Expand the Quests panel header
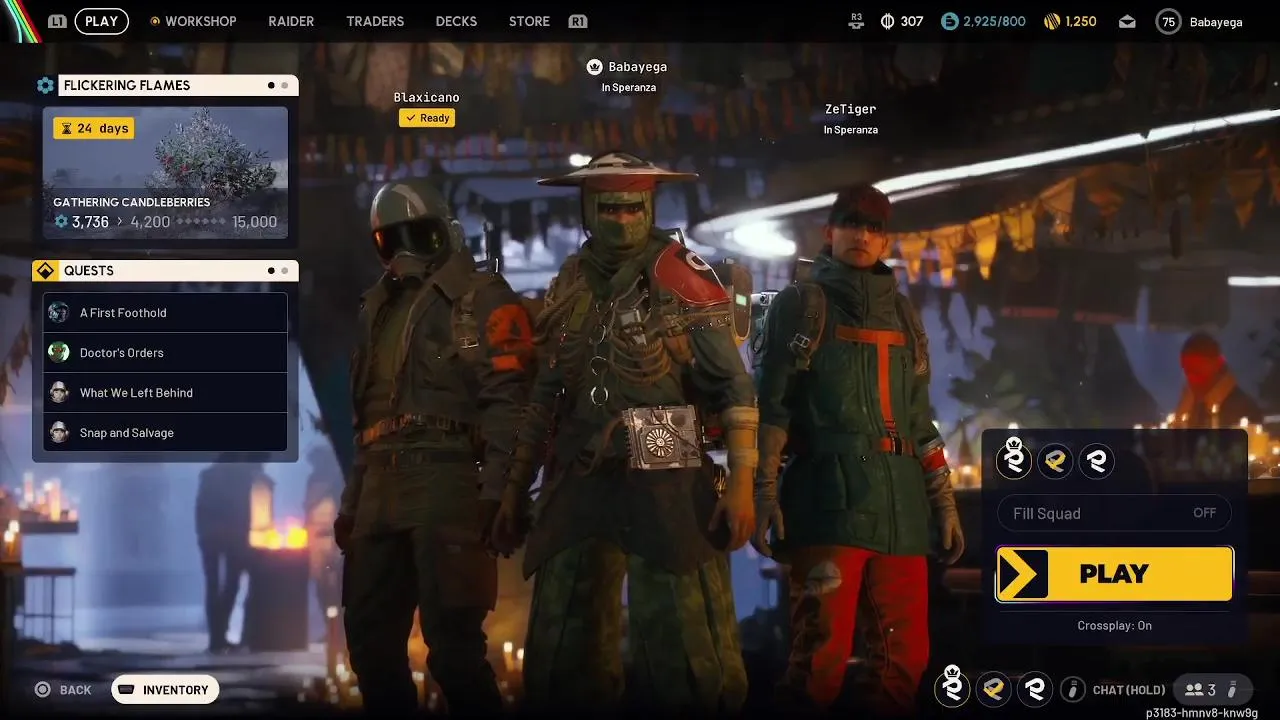Viewport: 1280px width, 720px height. point(178,271)
